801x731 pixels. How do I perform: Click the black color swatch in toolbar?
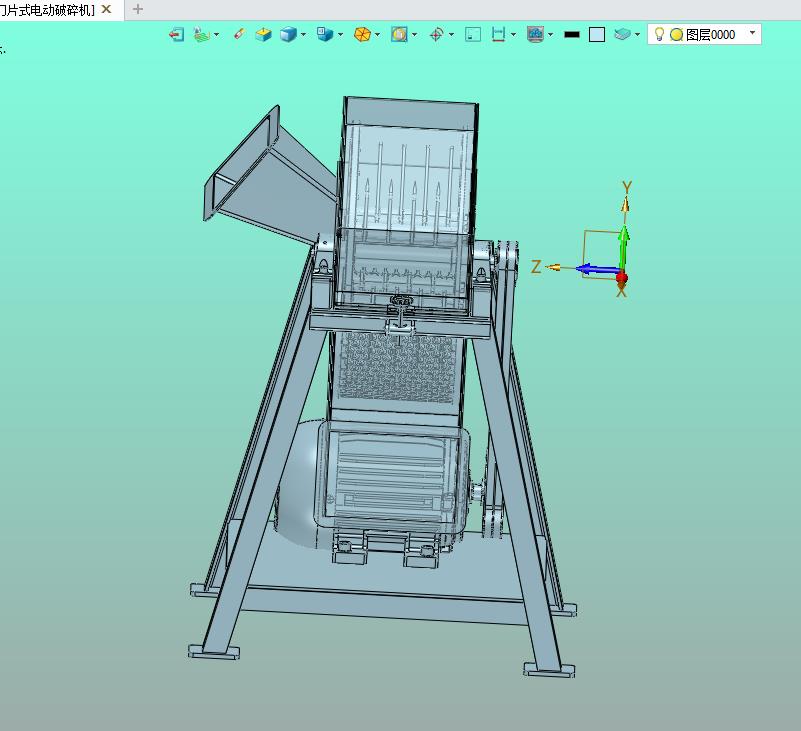tap(572, 35)
